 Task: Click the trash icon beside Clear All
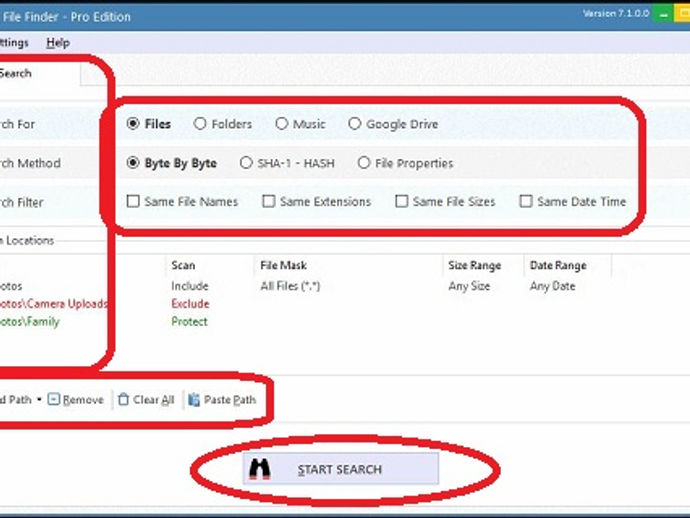coord(124,399)
